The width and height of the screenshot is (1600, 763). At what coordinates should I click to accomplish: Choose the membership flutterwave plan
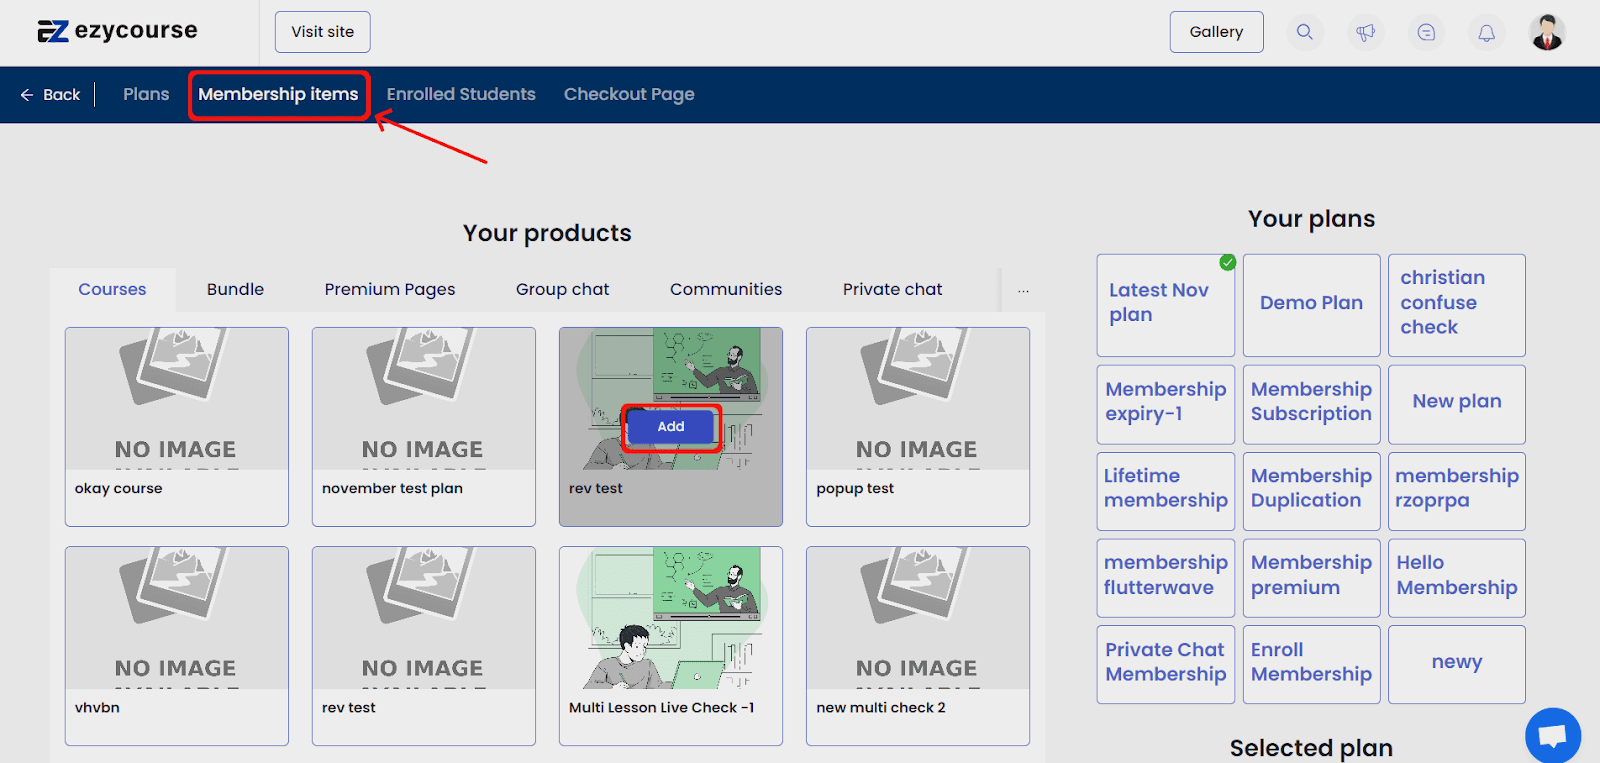point(1166,578)
